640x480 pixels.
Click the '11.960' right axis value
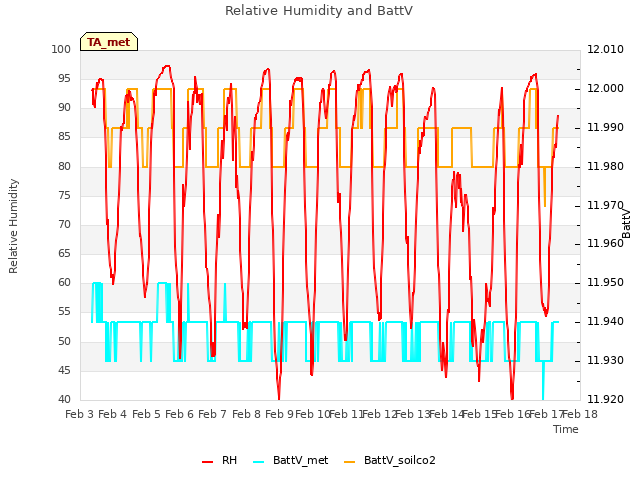pos(605,243)
